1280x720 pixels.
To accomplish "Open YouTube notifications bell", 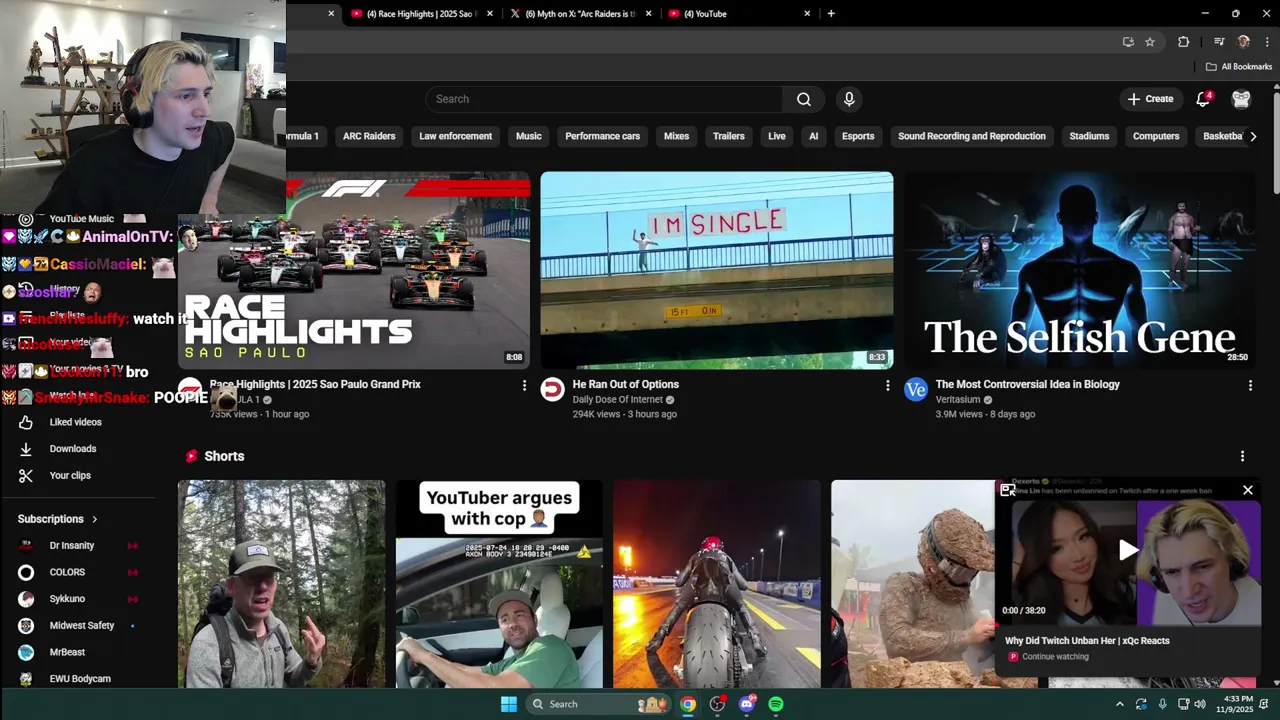I will 1204,99.
